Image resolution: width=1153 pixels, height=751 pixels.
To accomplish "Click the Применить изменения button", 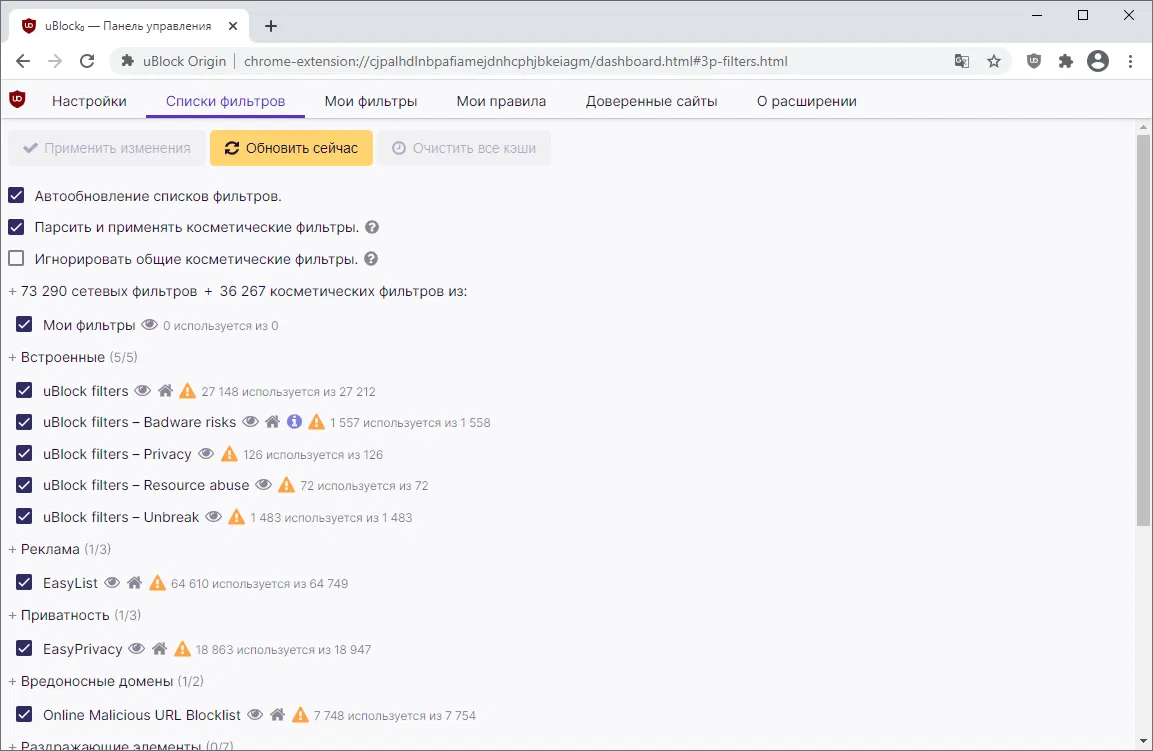I will point(107,148).
